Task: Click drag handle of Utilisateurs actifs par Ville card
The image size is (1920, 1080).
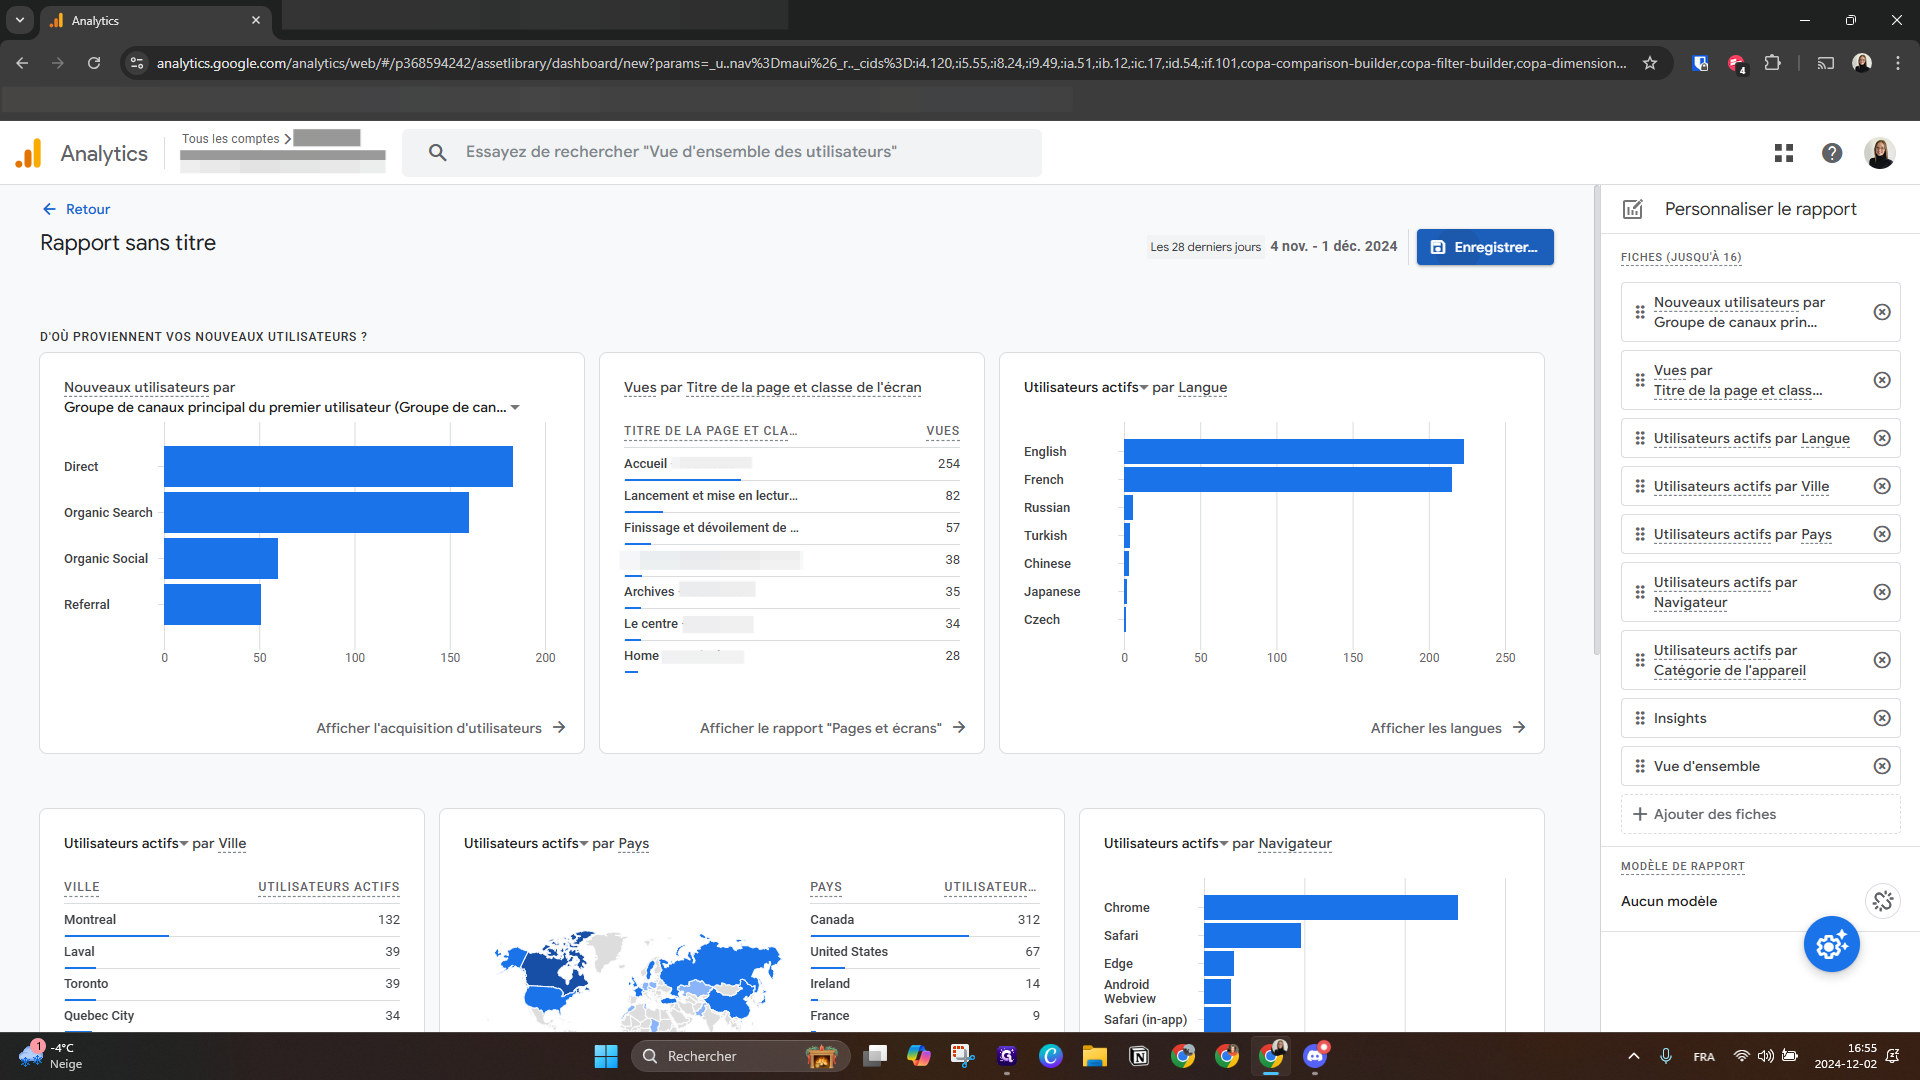Action: (1640, 486)
